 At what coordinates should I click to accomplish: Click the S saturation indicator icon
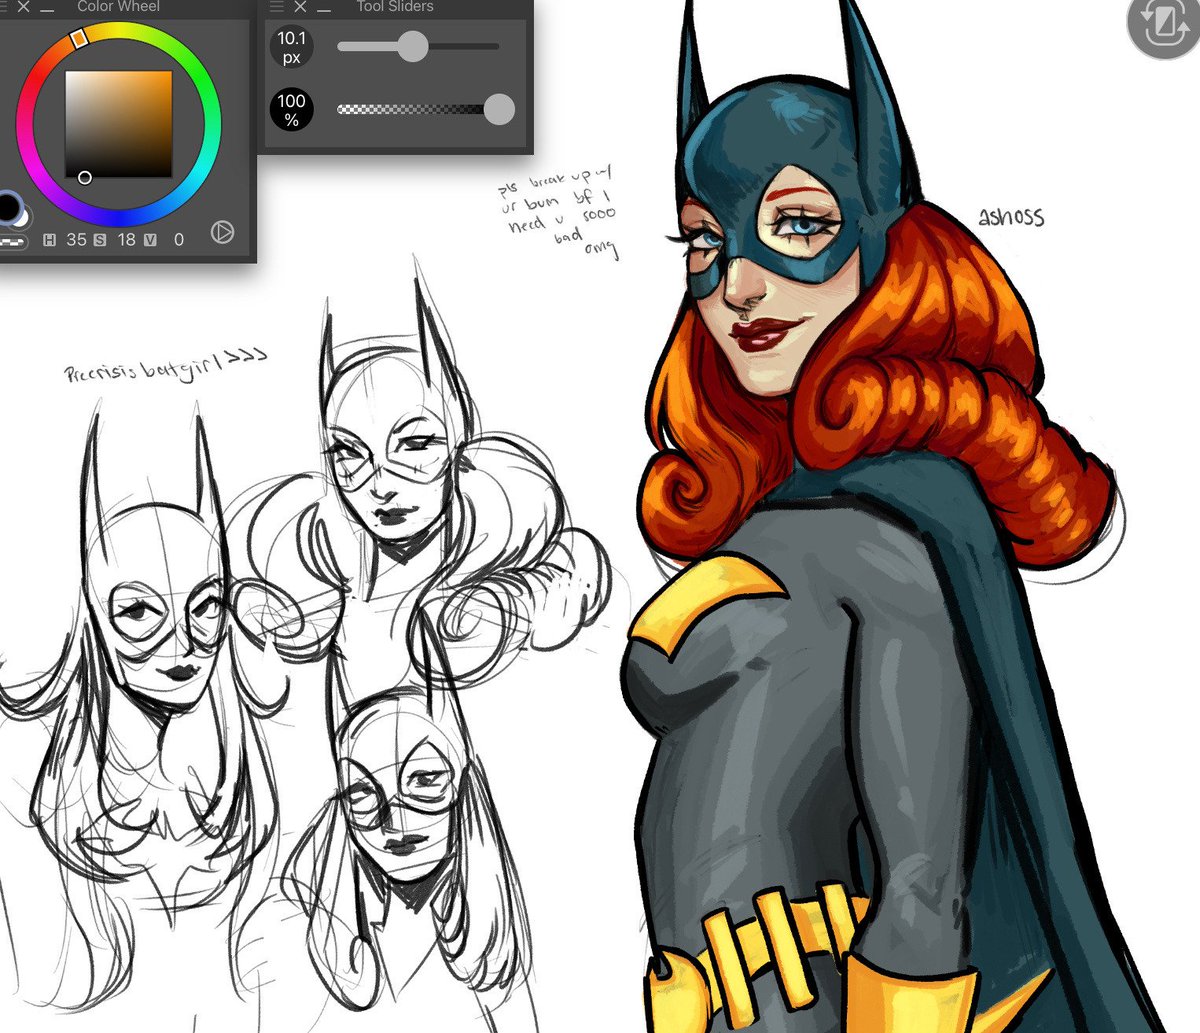(100, 239)
